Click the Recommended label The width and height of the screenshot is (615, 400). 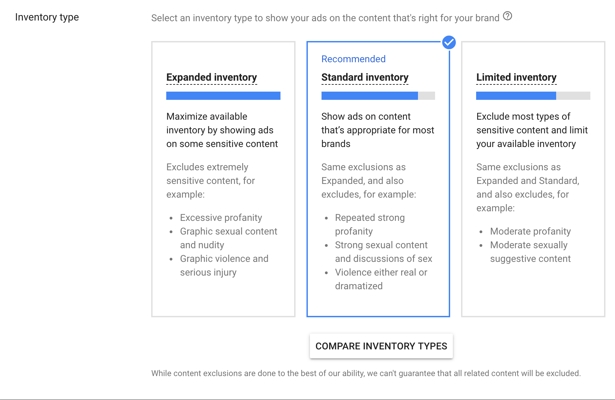tap(353, 59)
